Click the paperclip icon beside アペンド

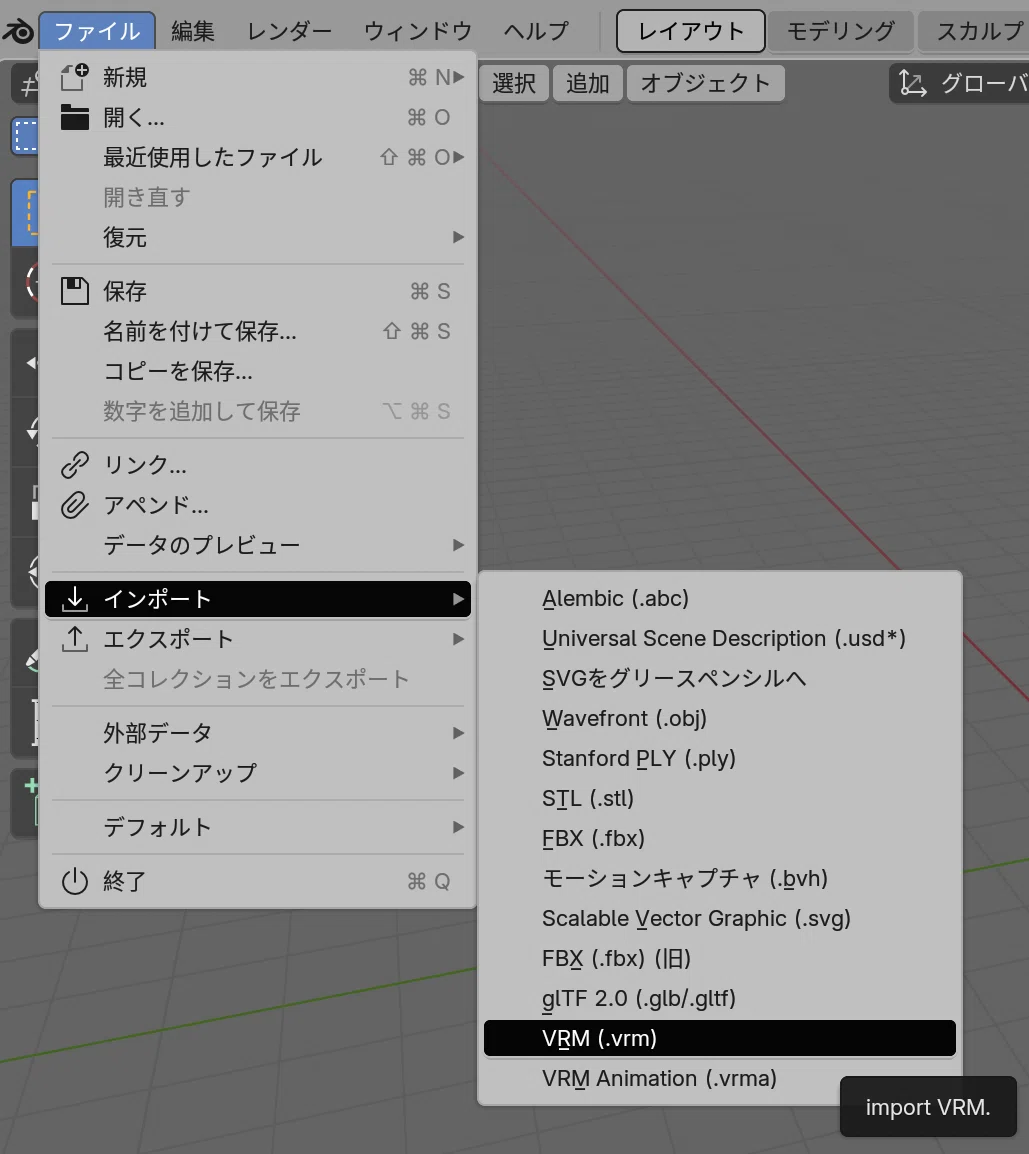coord(74,505)
